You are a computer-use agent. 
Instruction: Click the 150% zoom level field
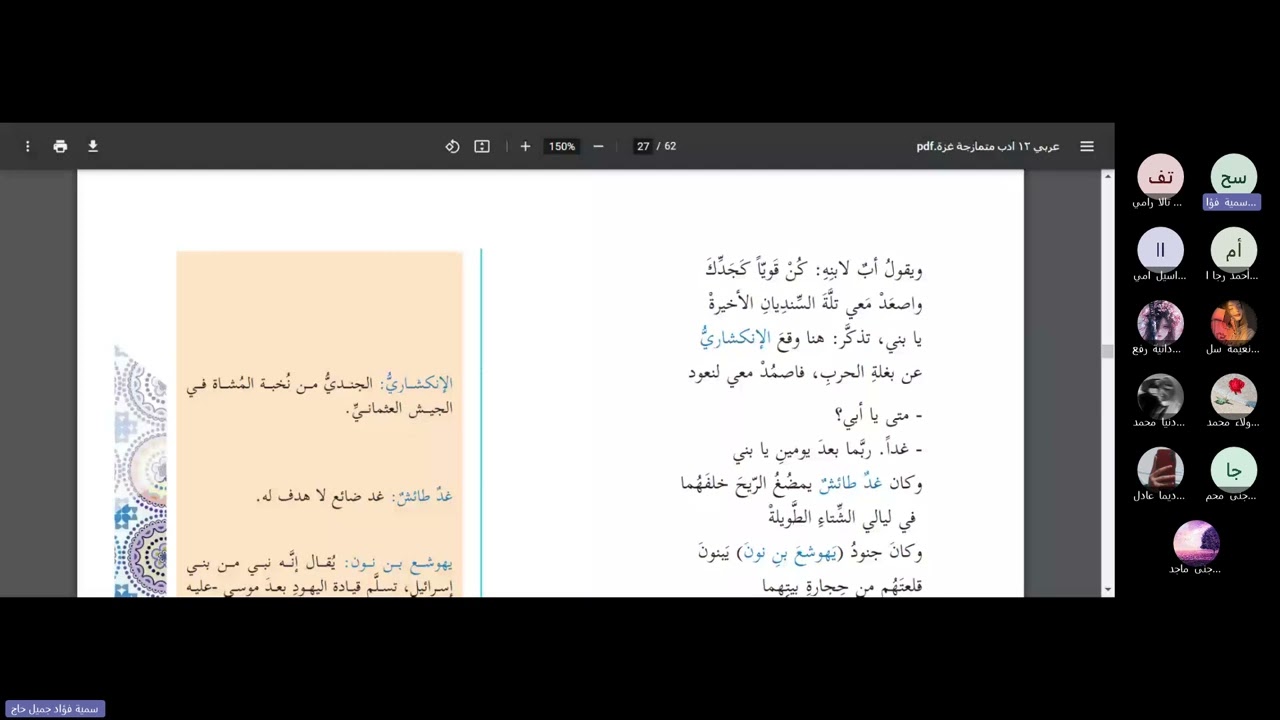(x=562, y=146)
